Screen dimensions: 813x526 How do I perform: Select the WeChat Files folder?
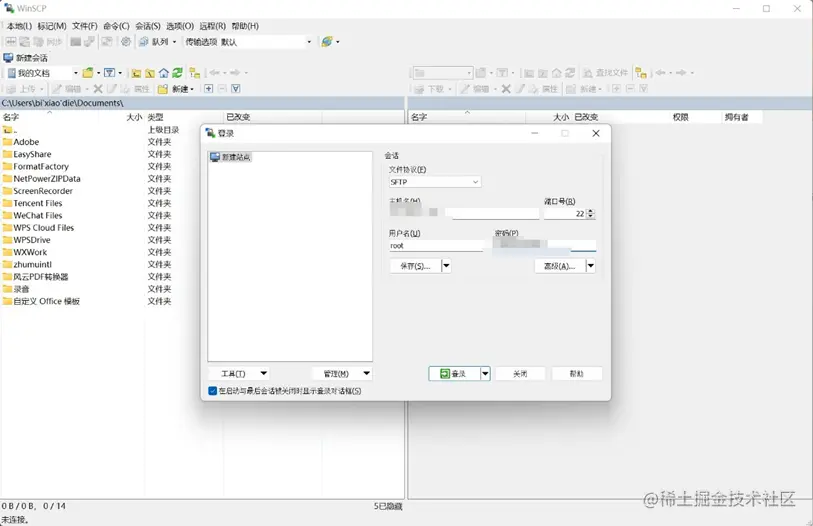click(x=37, y=215)
